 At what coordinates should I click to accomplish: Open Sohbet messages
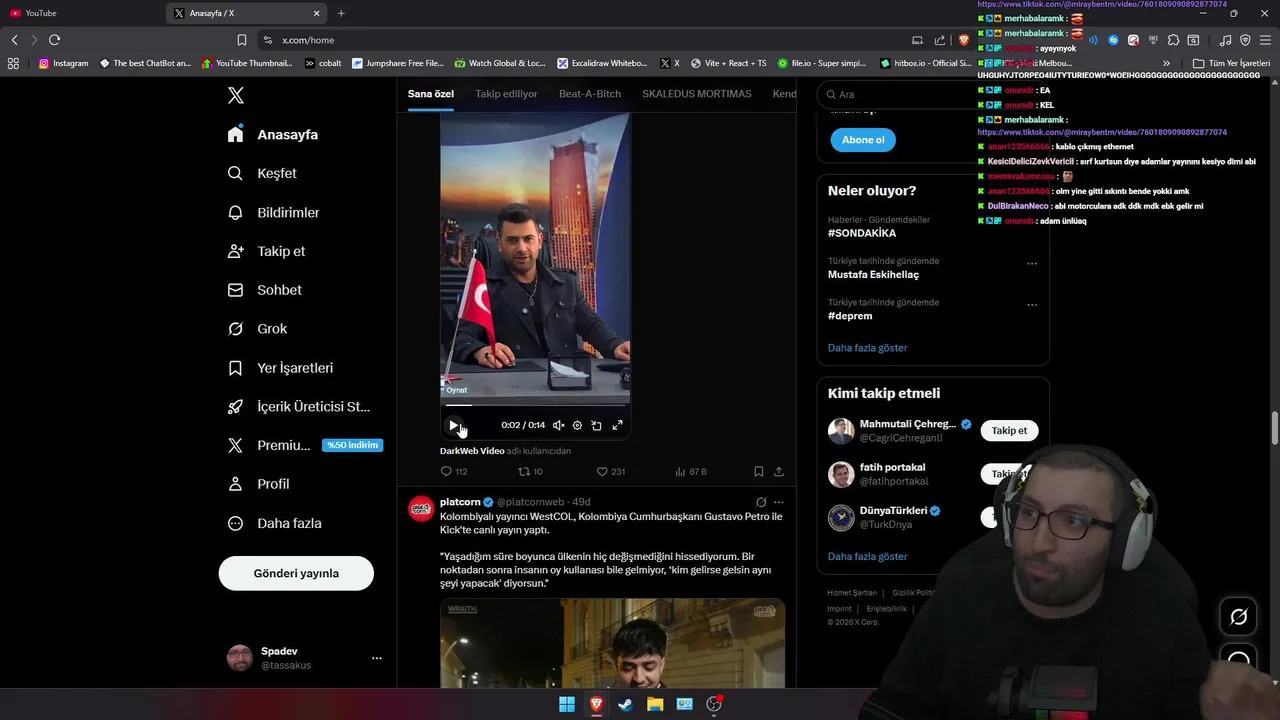coord(265,290)
